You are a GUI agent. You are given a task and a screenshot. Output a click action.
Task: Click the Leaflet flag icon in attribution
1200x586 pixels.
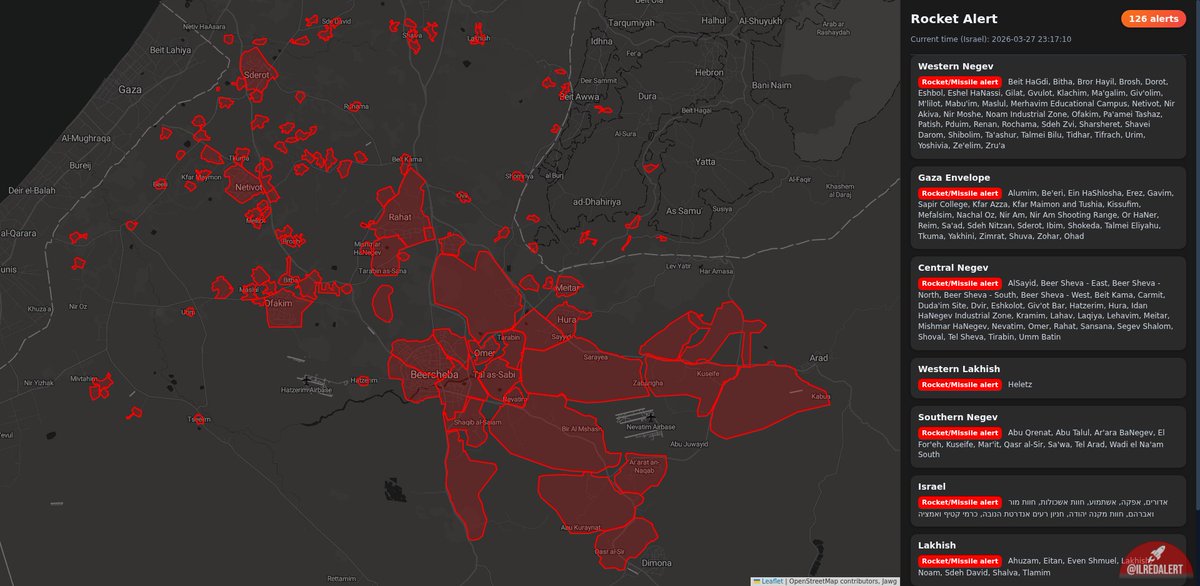pos(757,580)
